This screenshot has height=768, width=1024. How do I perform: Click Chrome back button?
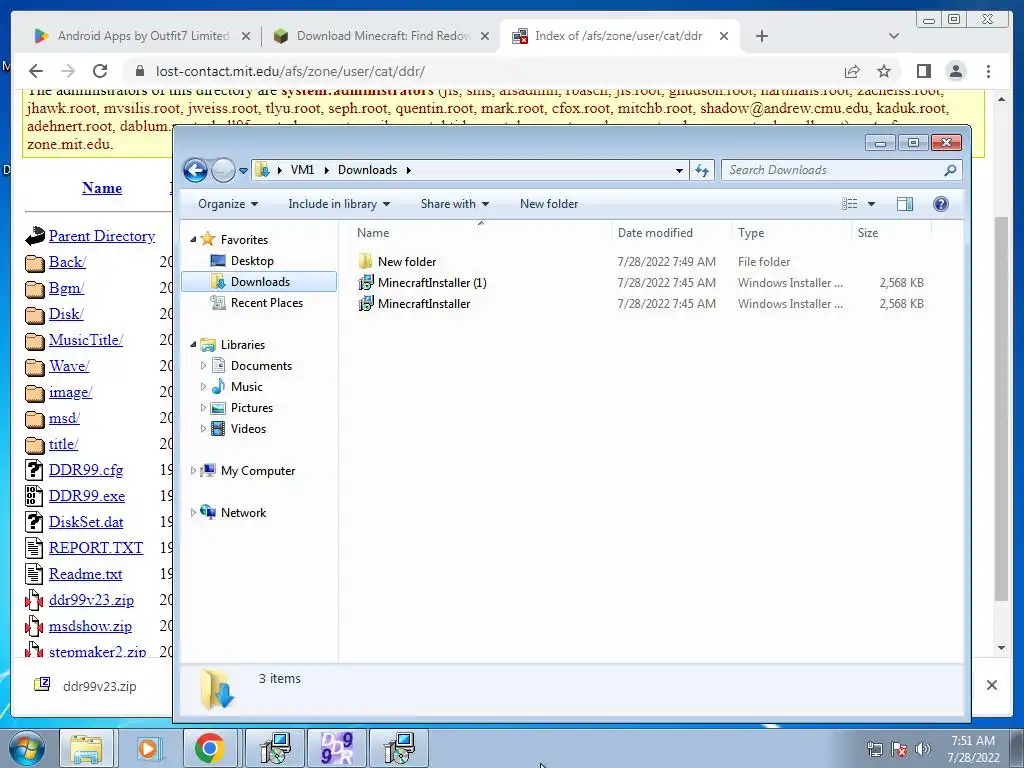(36, 71)
